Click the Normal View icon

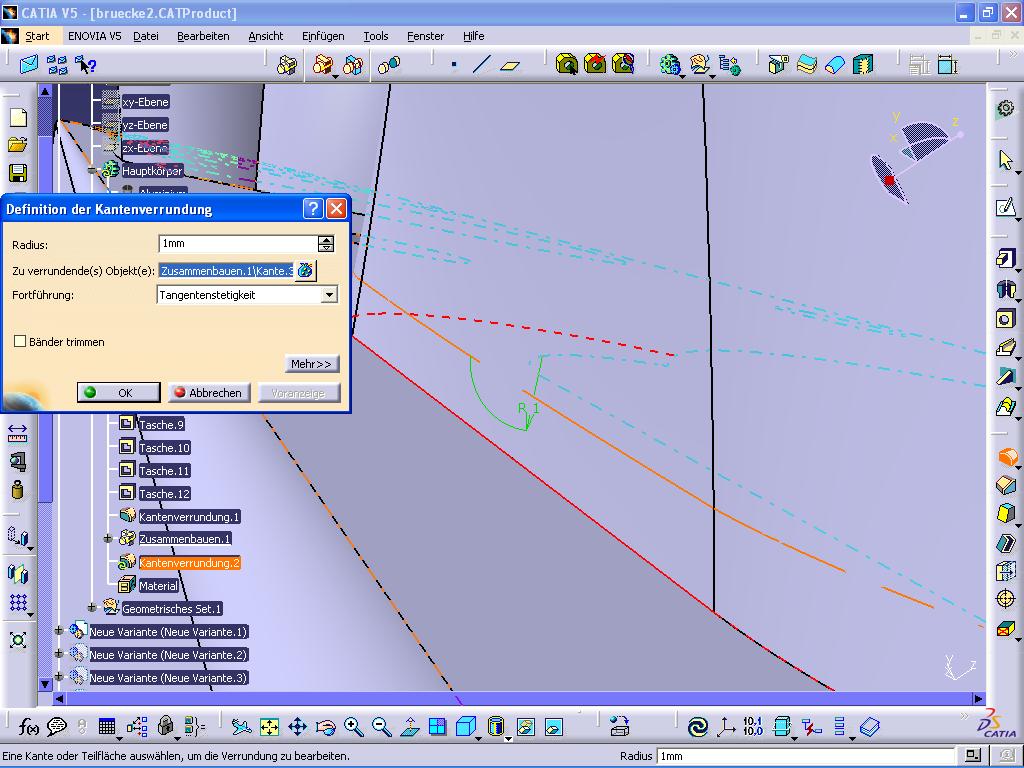coord(410,726)
